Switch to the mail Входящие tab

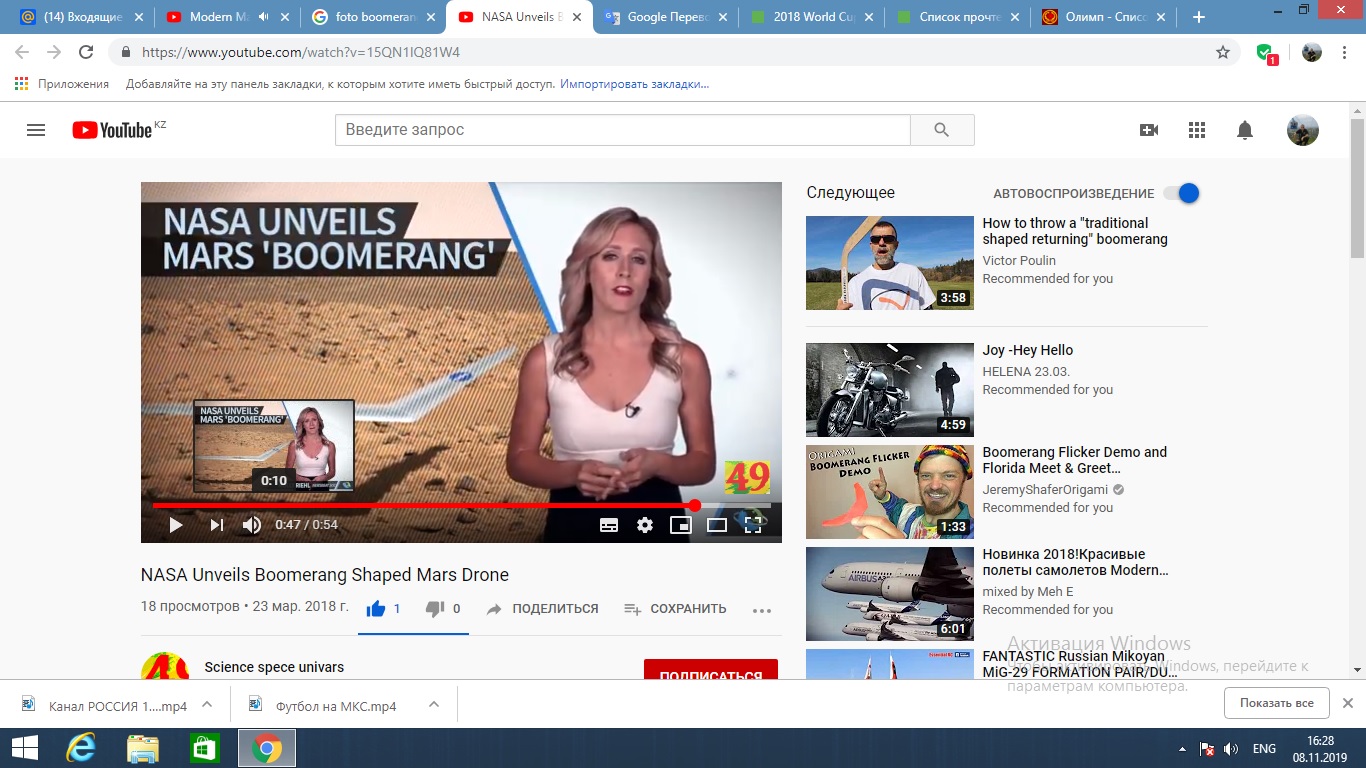click(80, 17)
